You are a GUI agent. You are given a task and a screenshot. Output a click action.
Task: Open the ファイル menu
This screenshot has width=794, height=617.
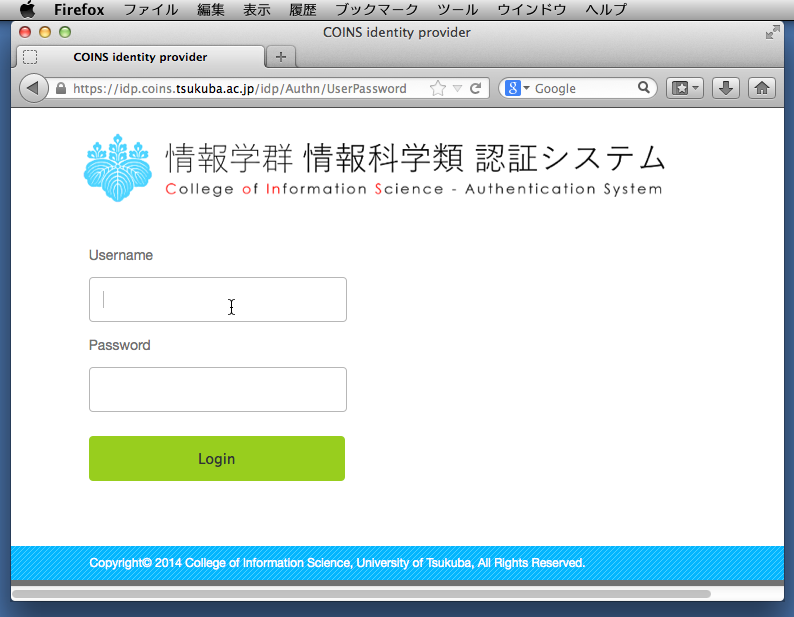point(150,10)
